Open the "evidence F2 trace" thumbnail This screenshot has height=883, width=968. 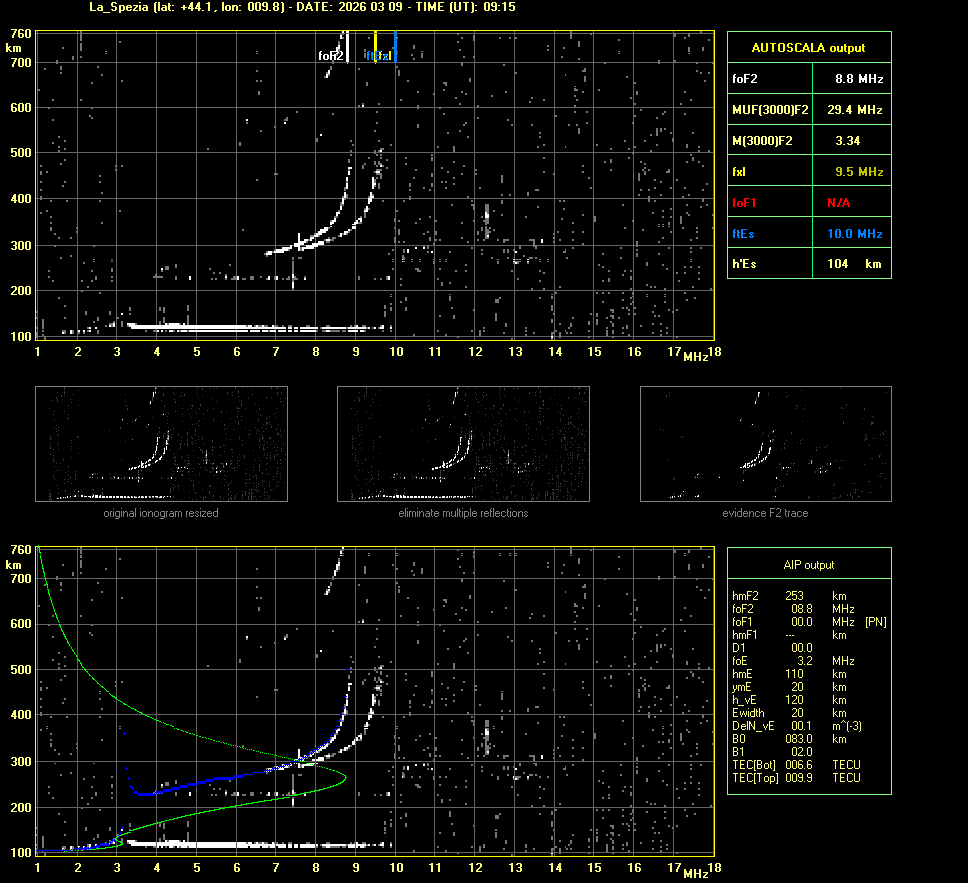click(x=765, y=444)
